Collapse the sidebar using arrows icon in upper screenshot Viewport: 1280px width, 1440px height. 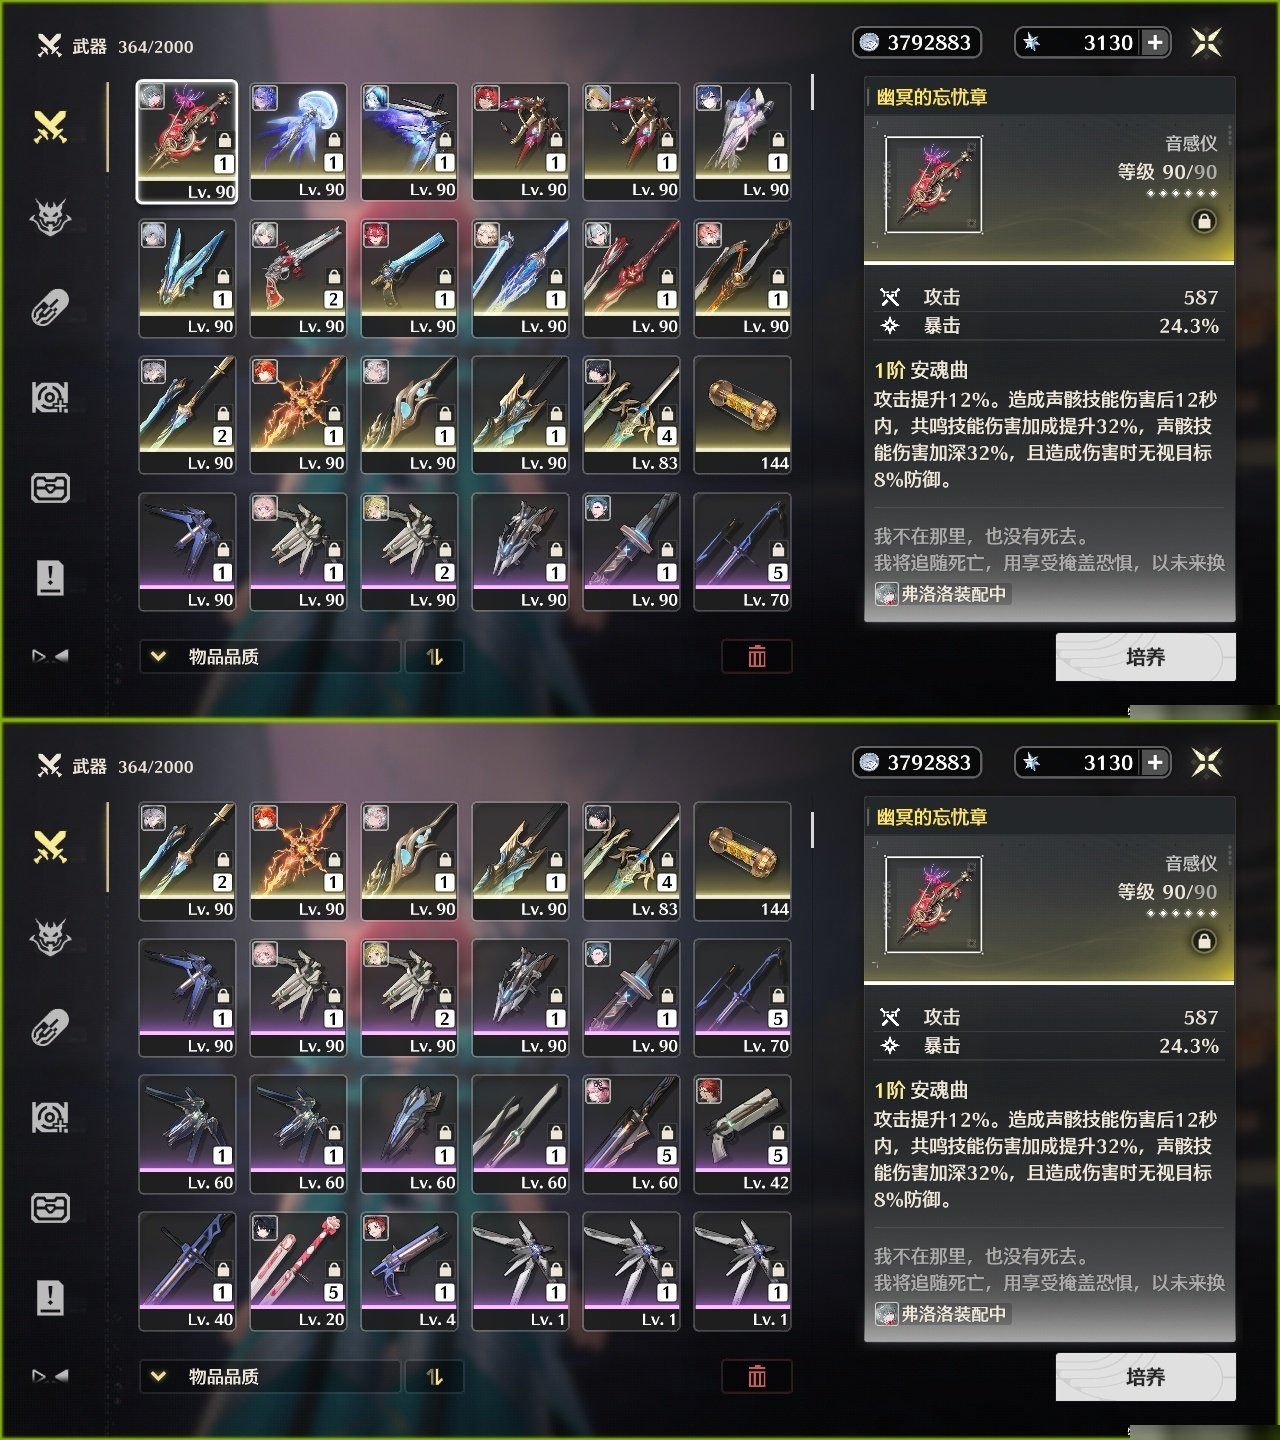pyautogui.click(x=50, y=656)
